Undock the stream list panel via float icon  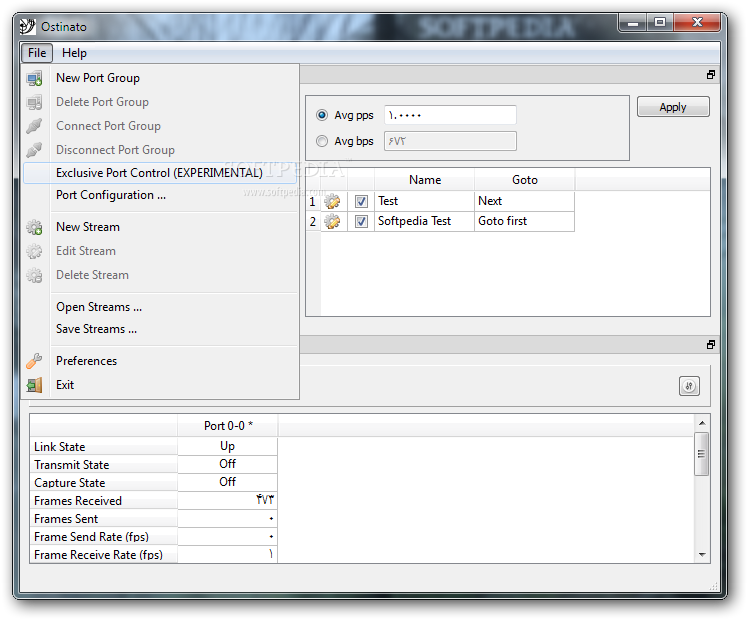coord(711,75)
